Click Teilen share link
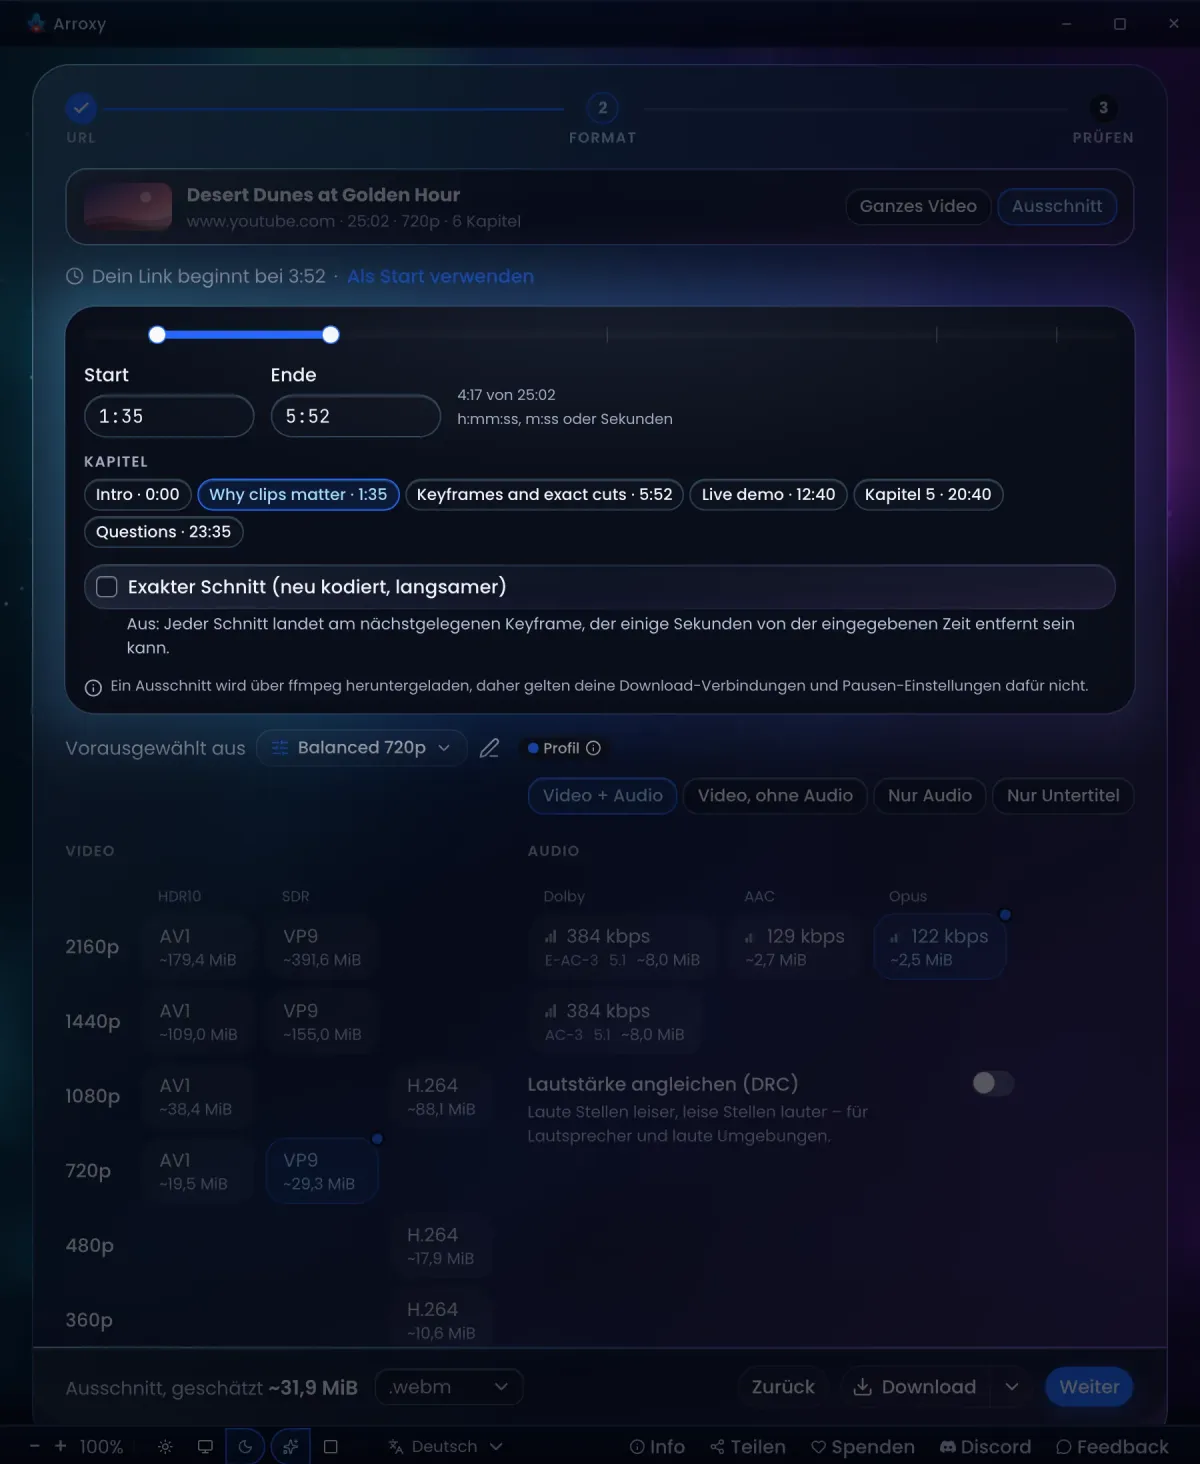 [x=748, y=1447]
